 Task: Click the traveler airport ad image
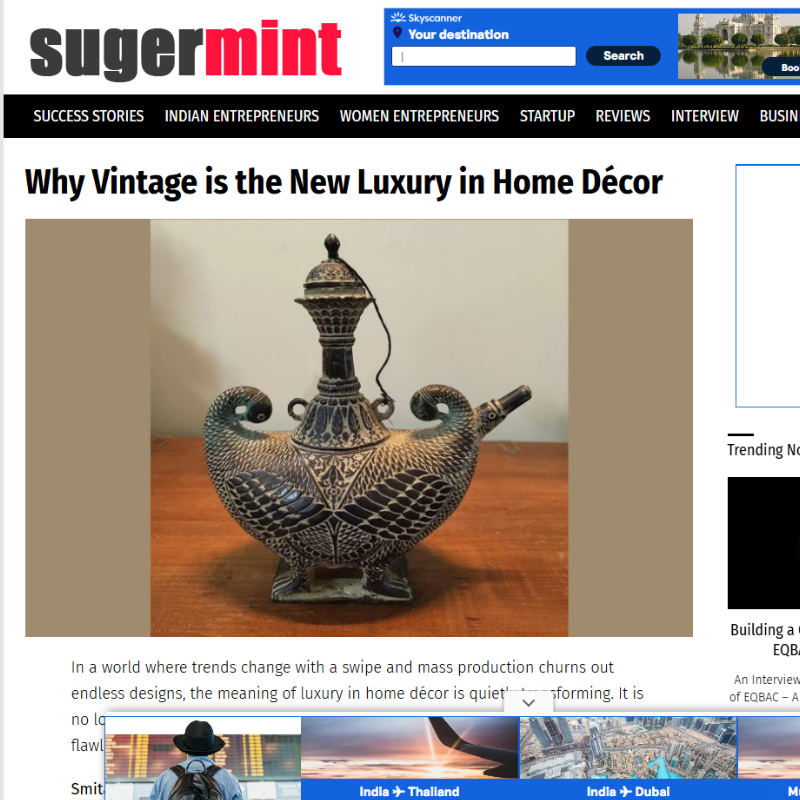tap(203, 758)
